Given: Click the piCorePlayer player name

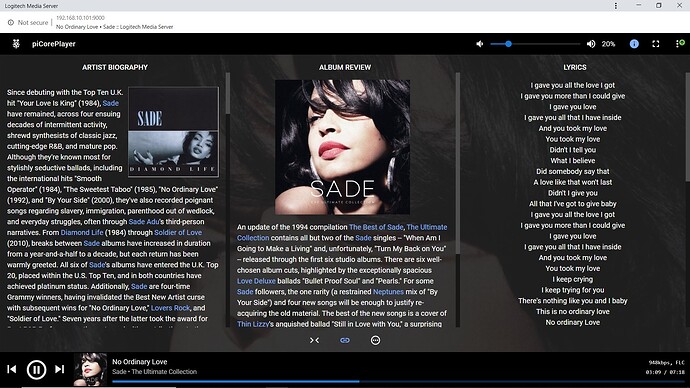Looking at the screenshot, I should click(54, 44).
